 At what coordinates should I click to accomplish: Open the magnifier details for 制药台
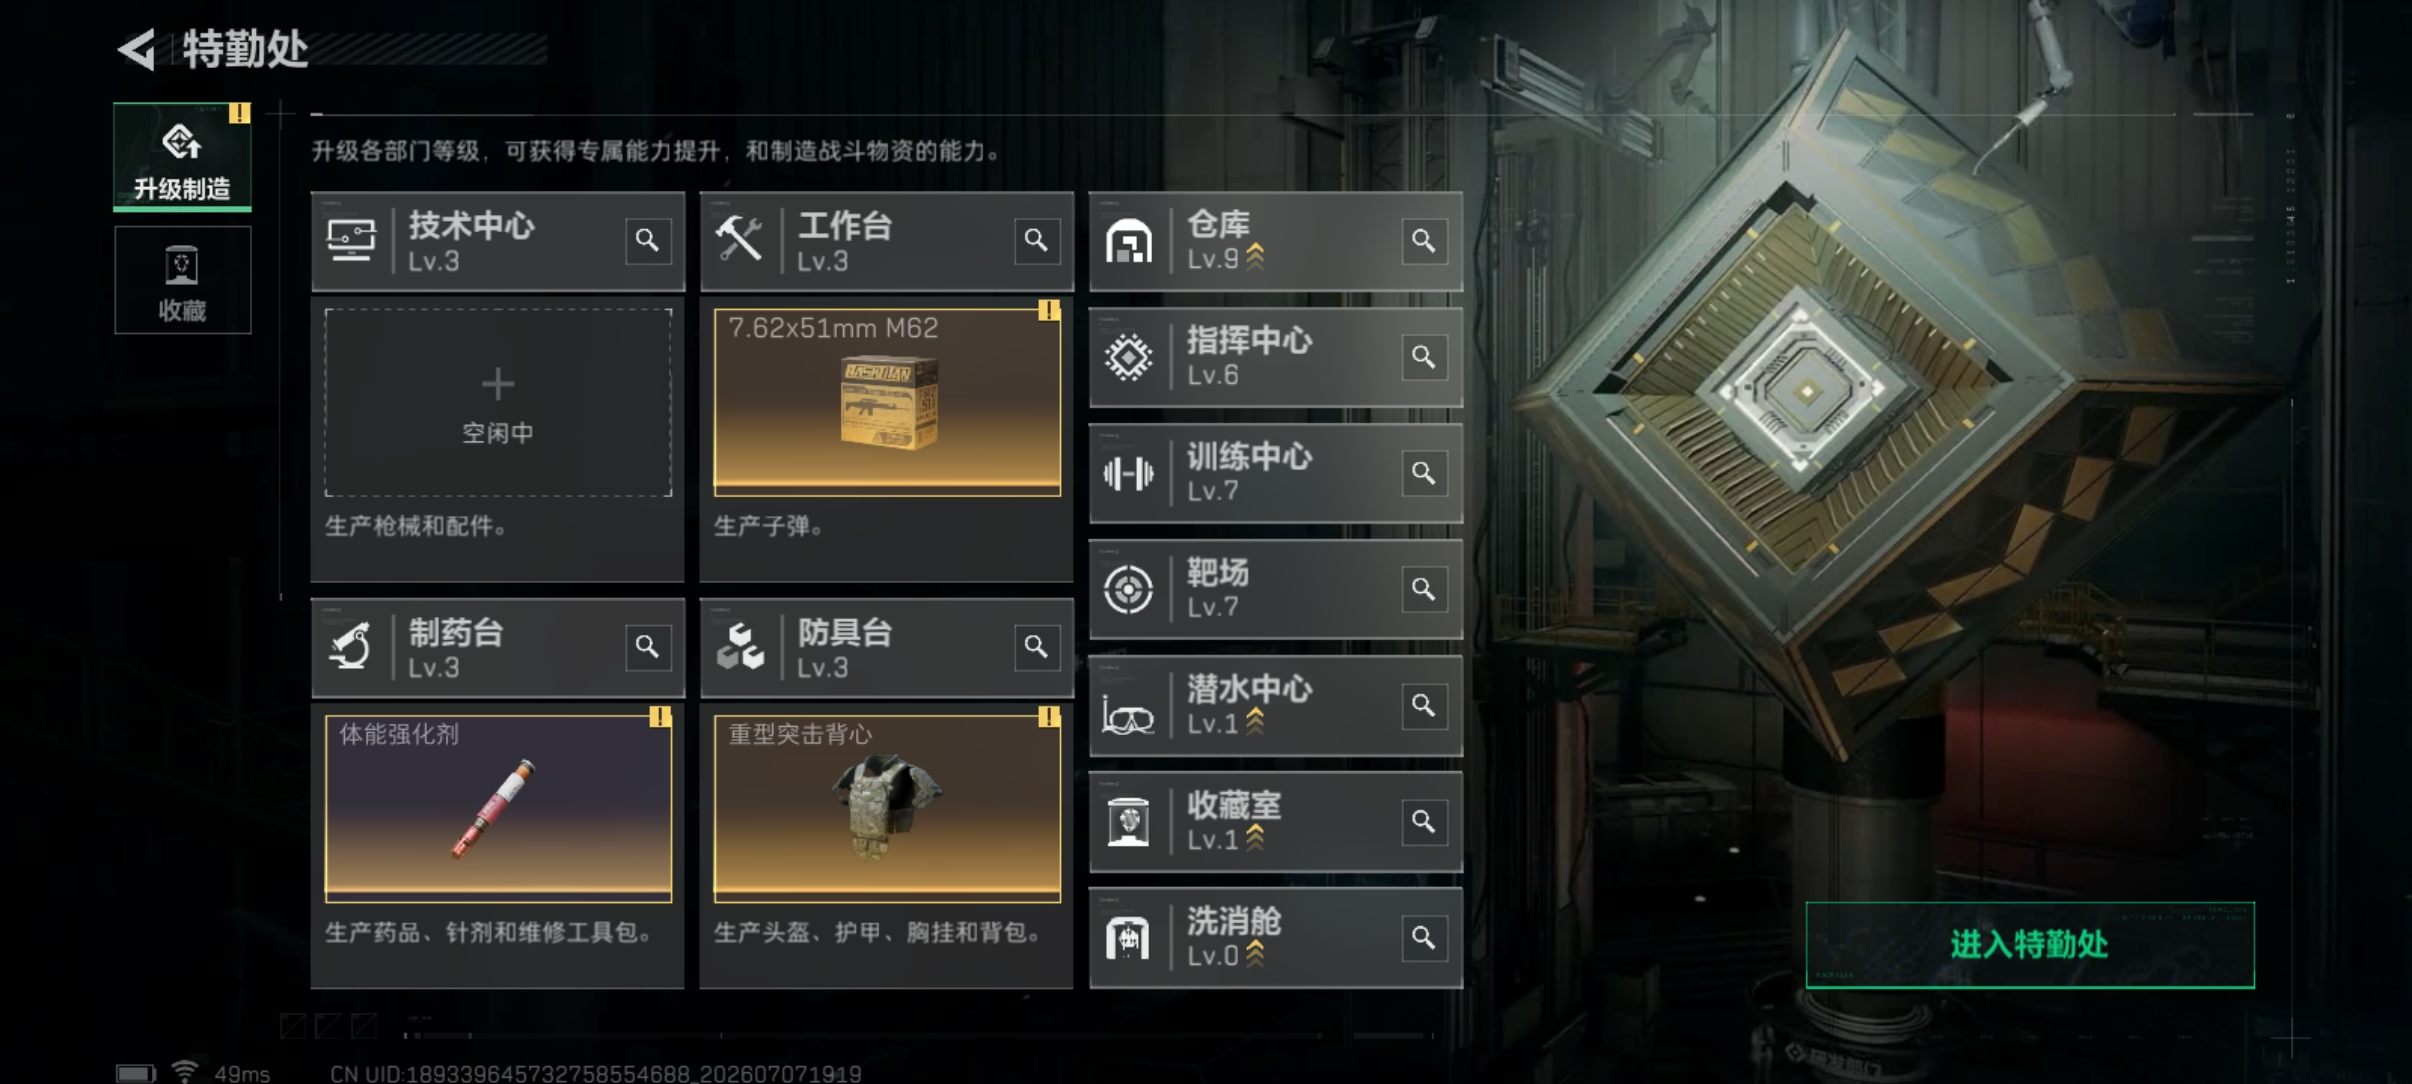coord(647,647)
